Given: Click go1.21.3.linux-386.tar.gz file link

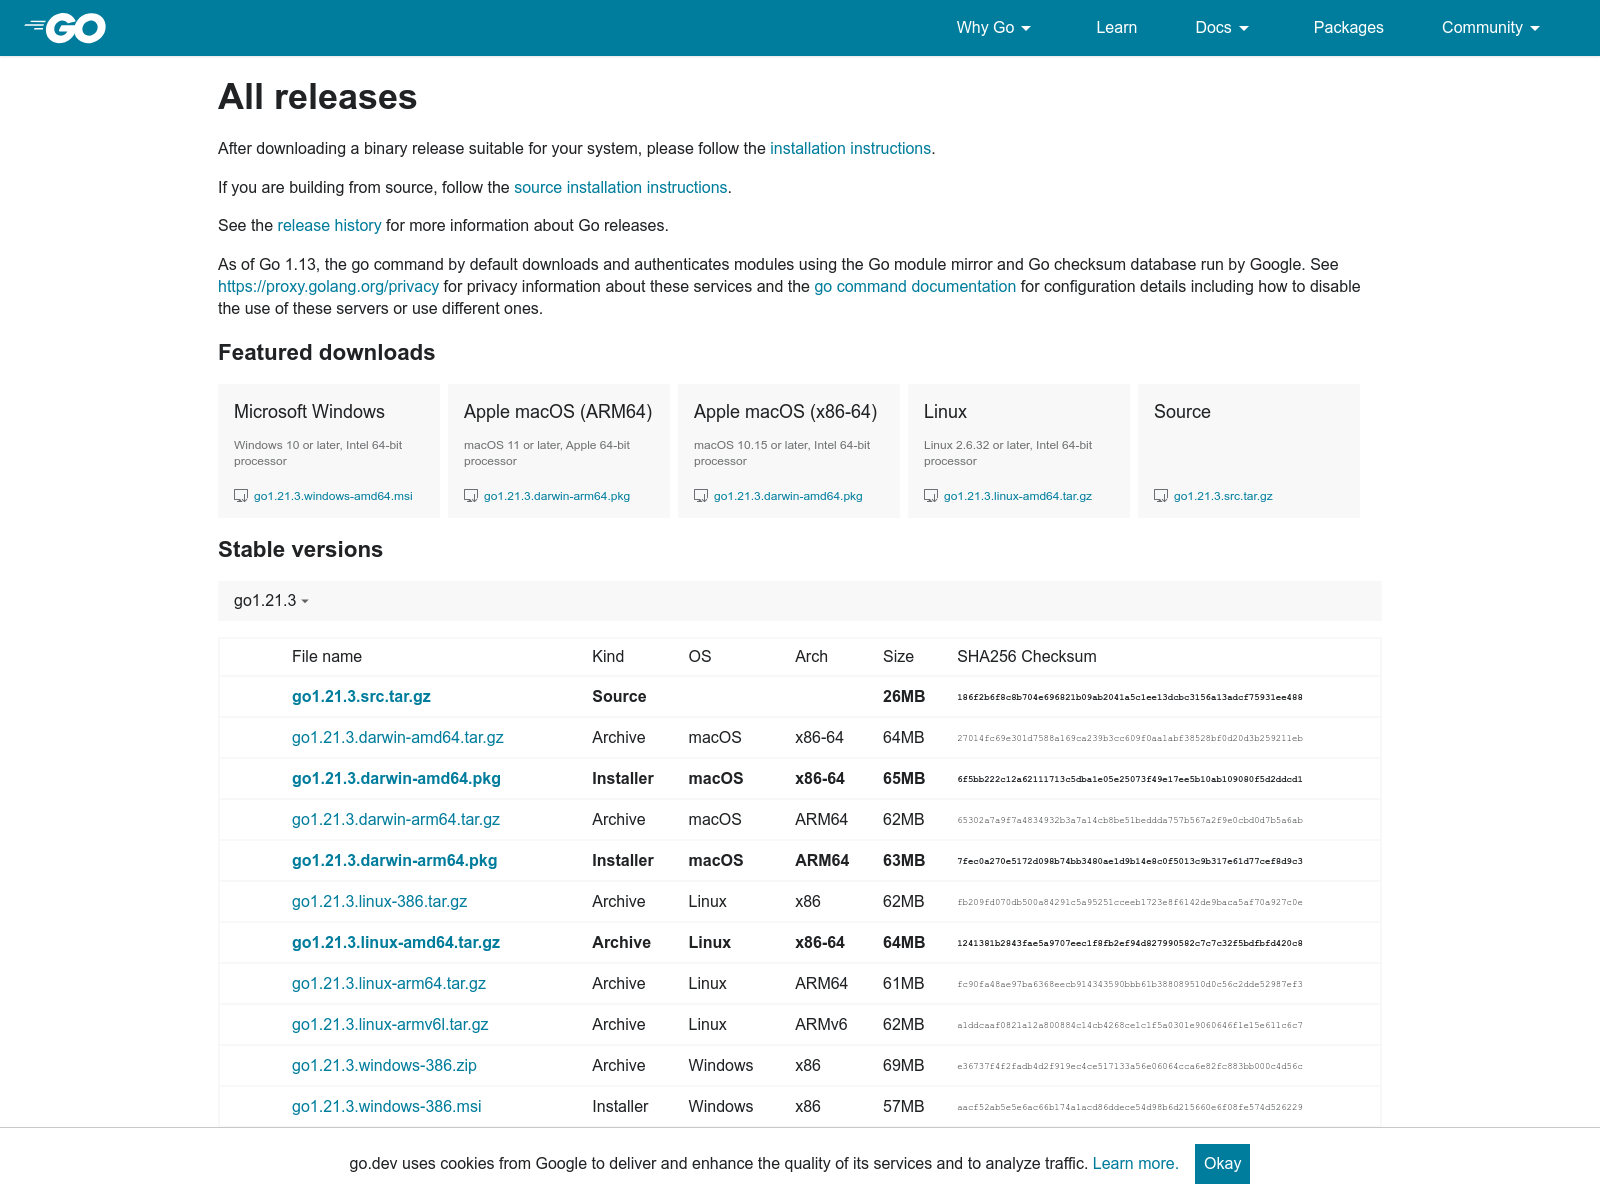Looking at the screenshot, I should point(379,902).
